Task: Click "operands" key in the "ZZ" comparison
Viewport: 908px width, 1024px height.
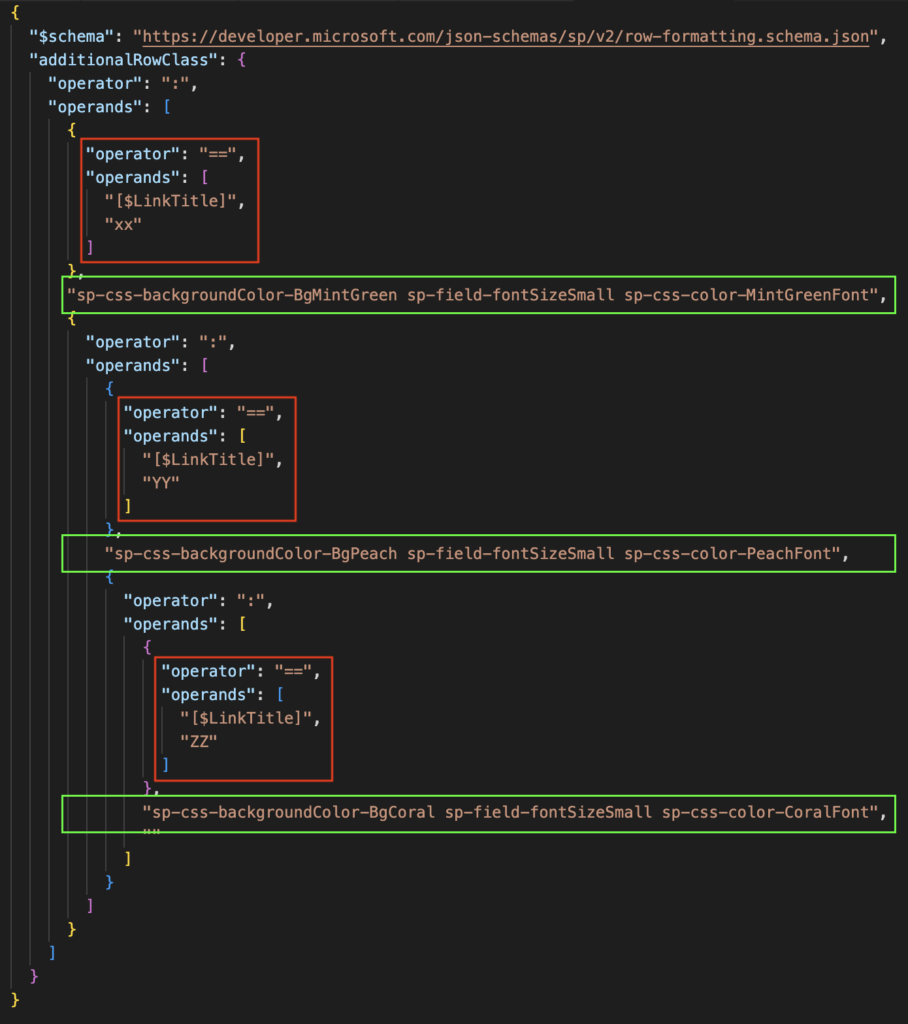Action: [208, 695]
